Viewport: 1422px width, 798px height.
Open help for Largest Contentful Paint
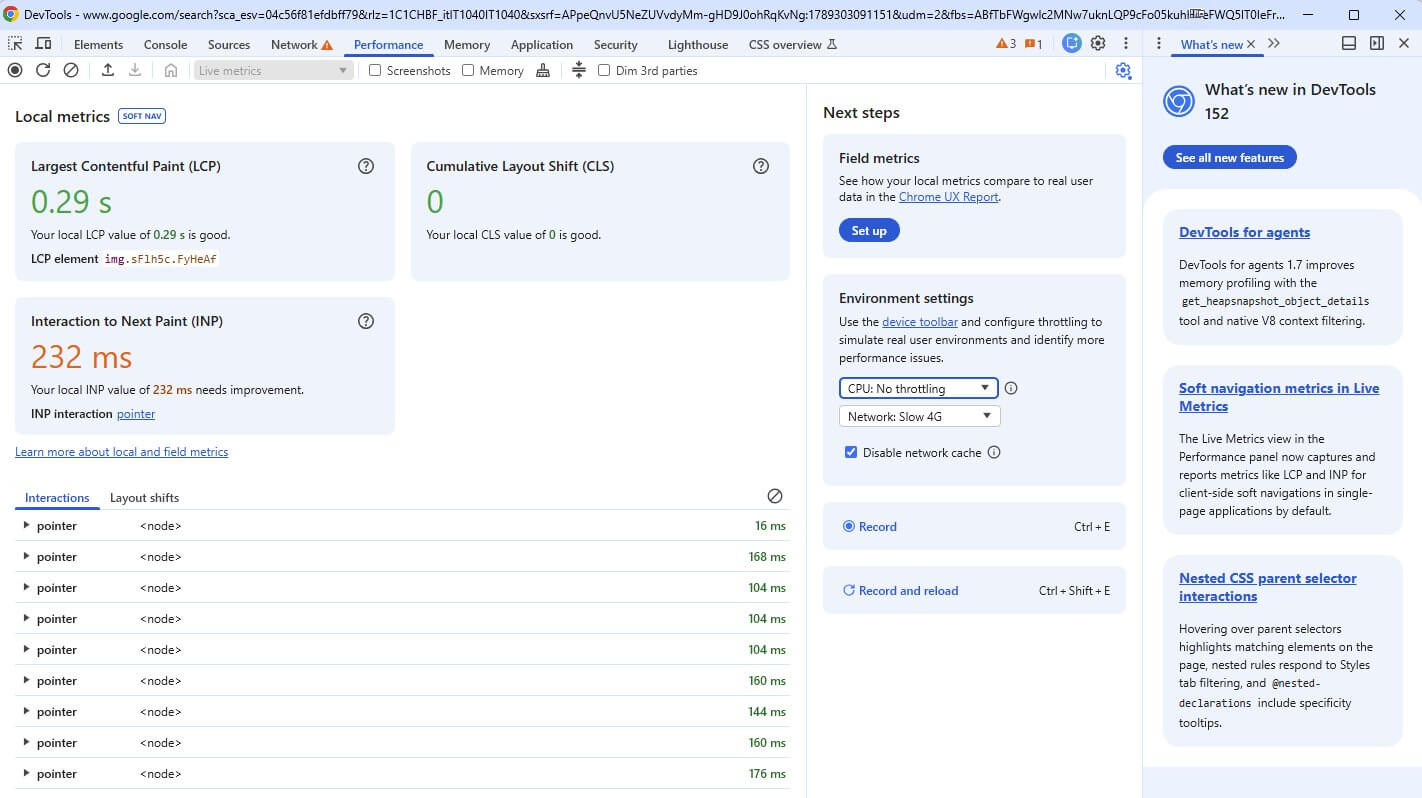click(x=366, y=166)
